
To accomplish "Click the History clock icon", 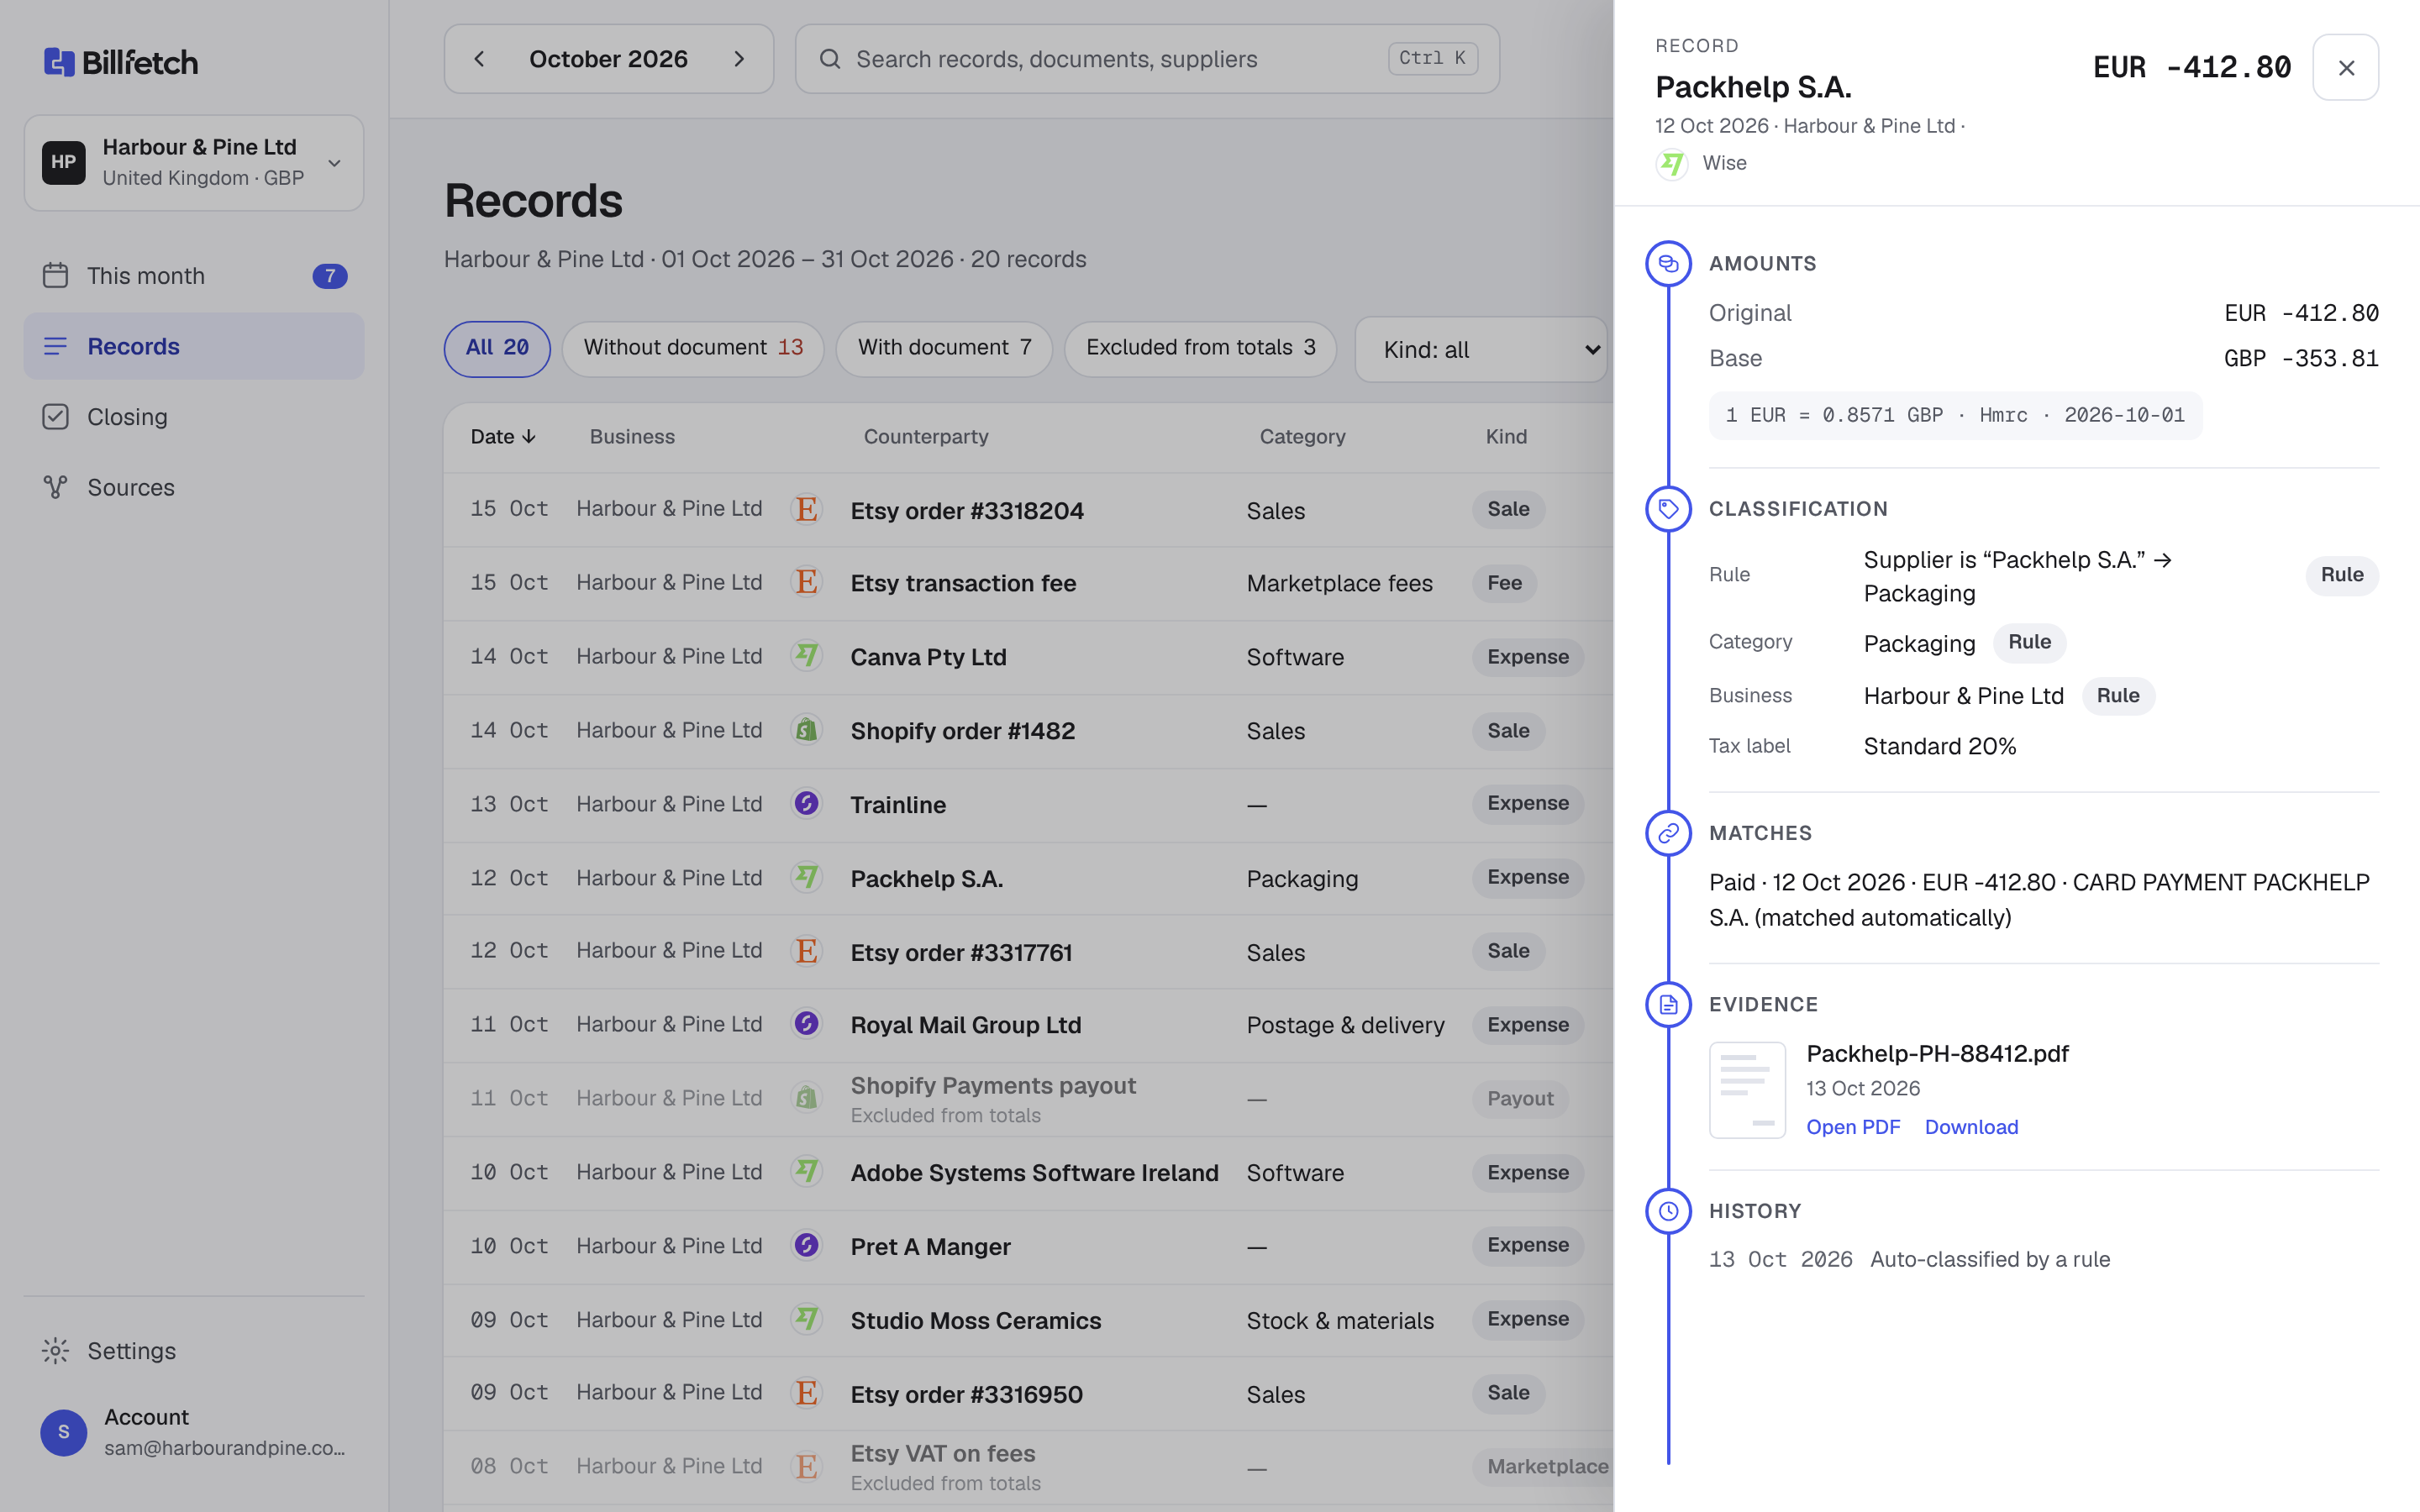I will (x=1668, y=1211).
